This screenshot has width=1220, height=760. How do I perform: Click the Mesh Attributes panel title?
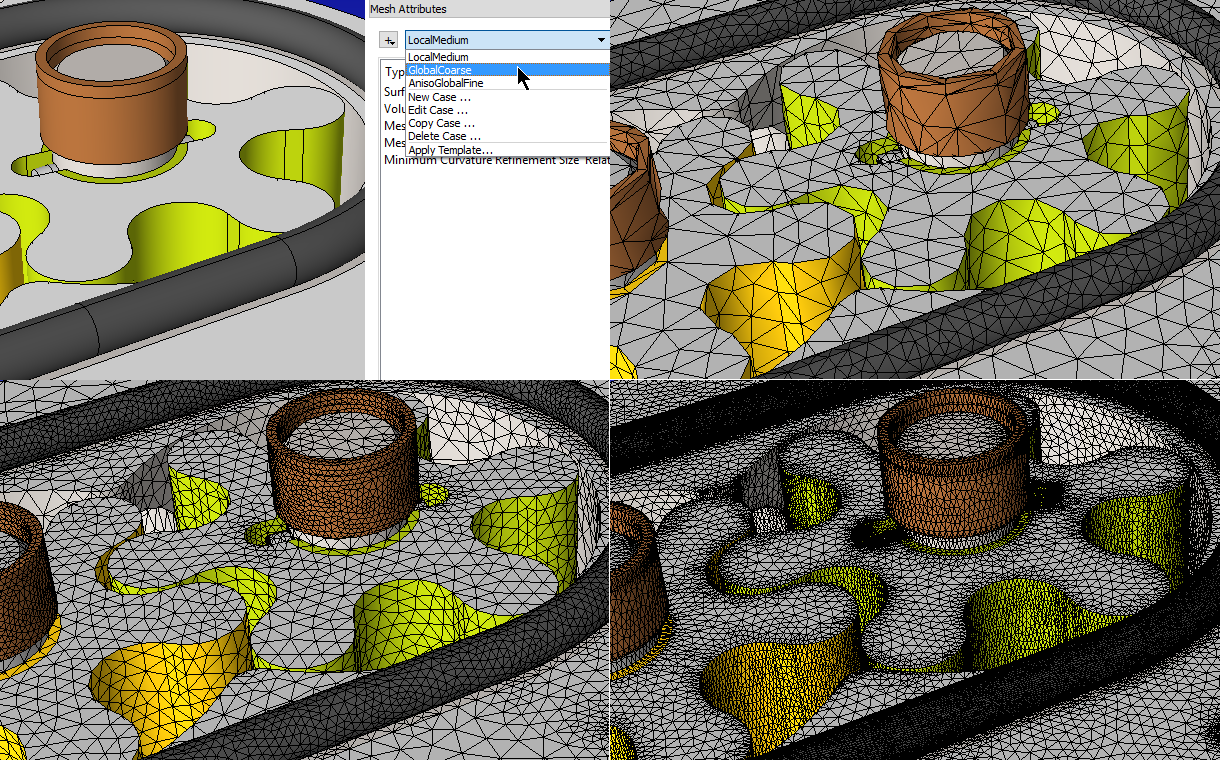coord(406,9)
